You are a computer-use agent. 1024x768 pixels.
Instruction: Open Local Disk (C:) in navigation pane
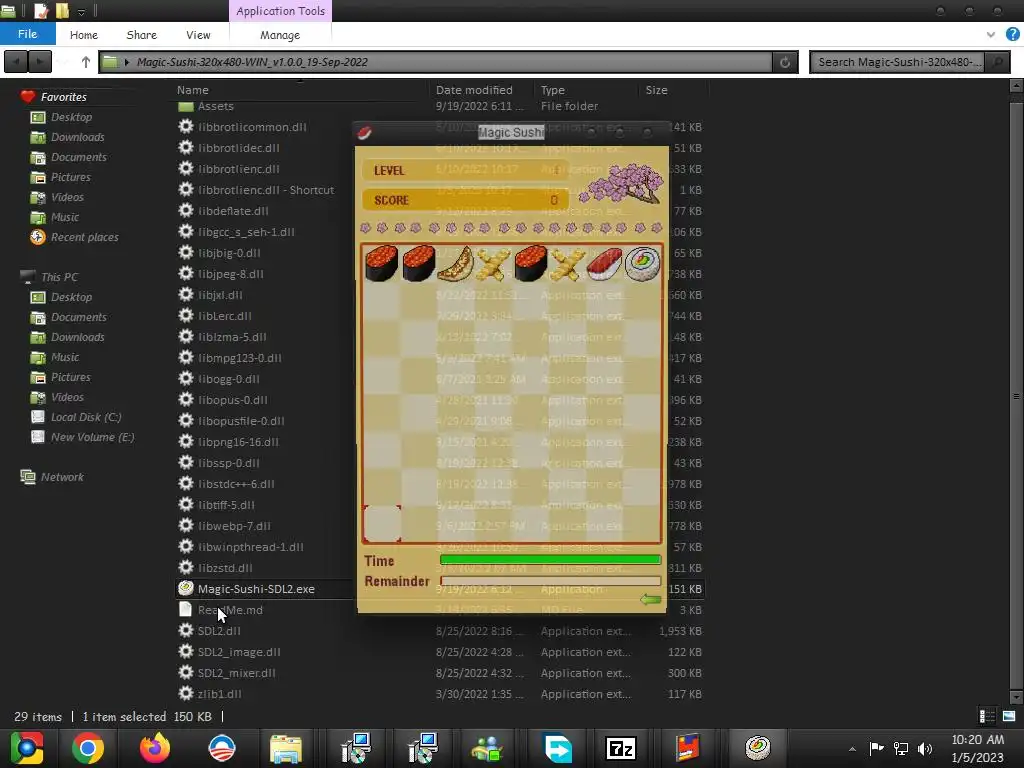[86, 417]
